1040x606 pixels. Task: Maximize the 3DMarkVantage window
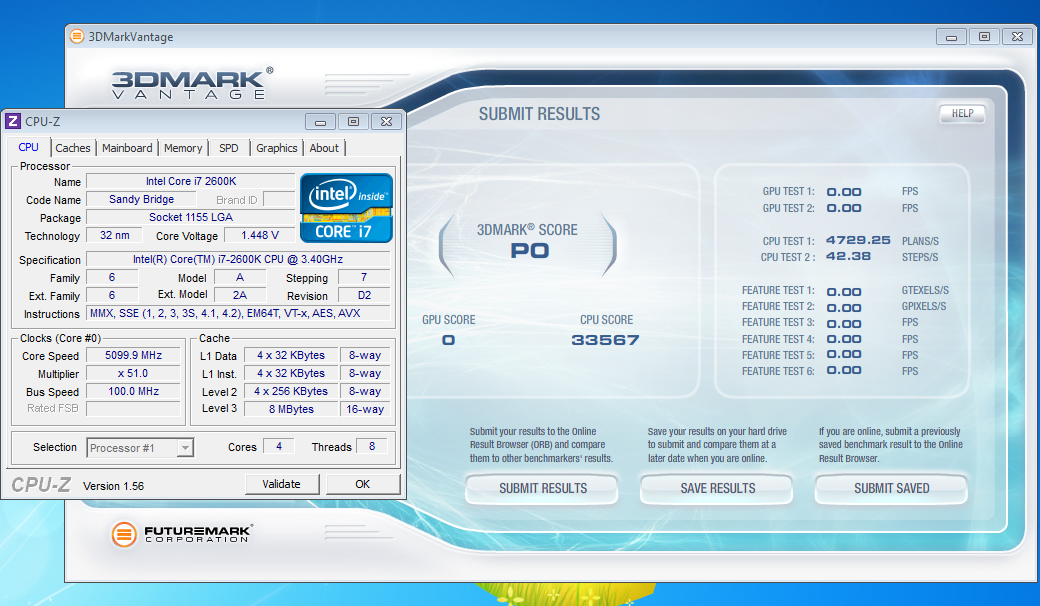tap(984, 36)
